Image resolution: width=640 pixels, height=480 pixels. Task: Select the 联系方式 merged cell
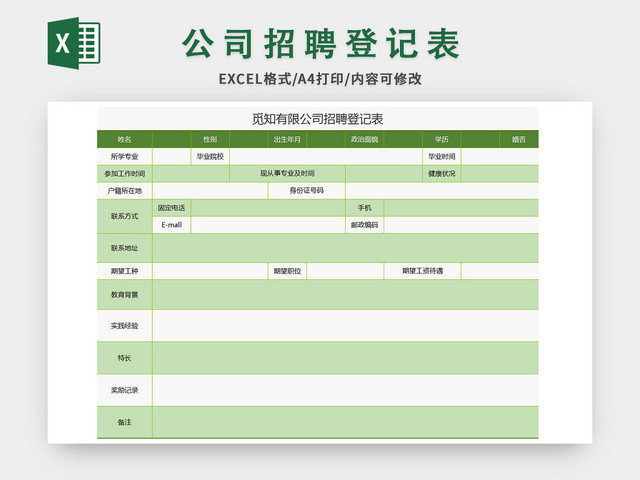click(124, 216)
